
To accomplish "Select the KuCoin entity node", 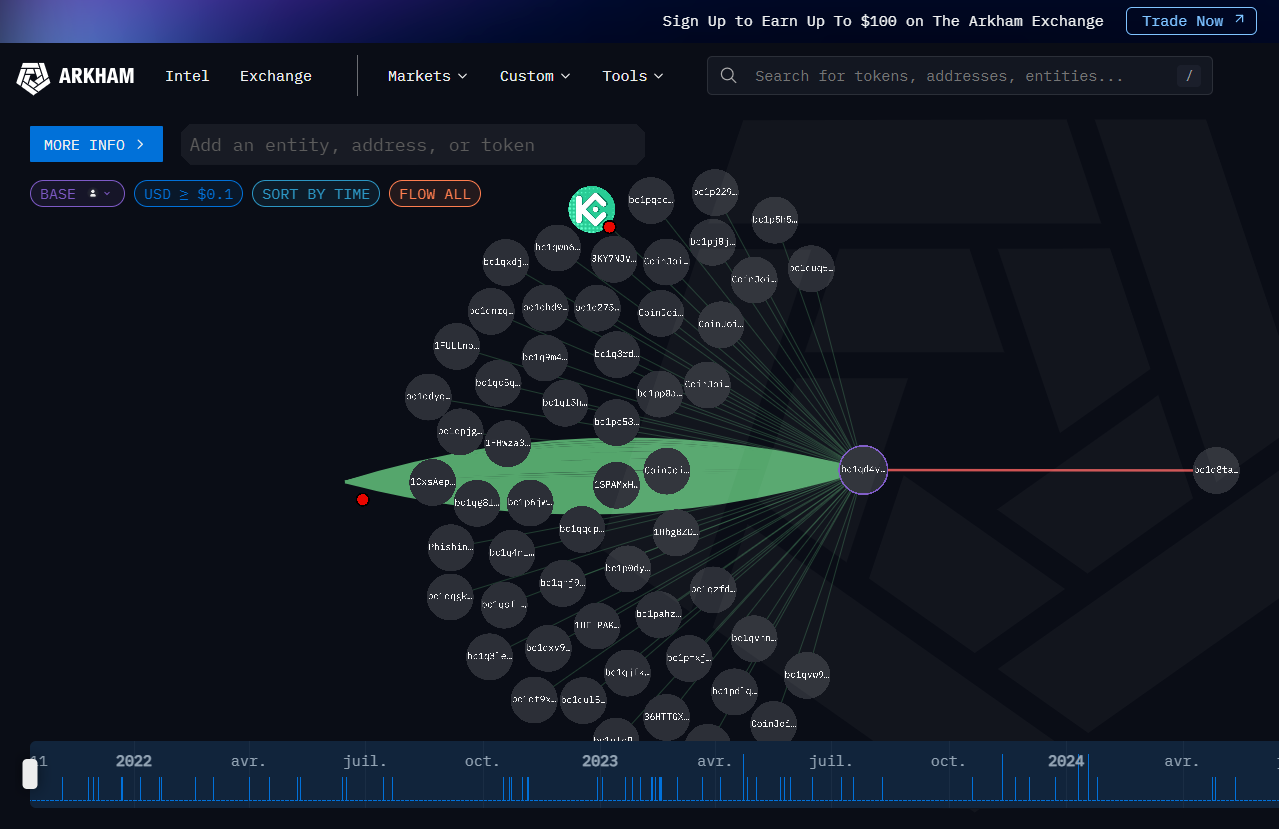I will coord(592,210).
